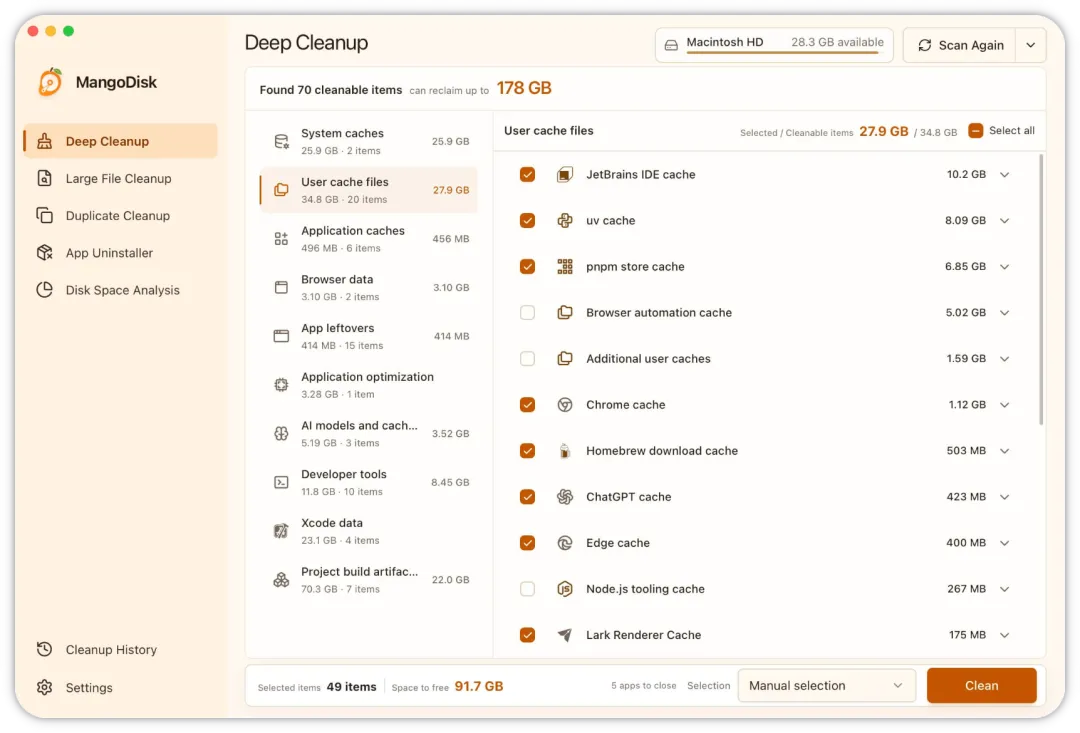Uncheck the Homebrew download cache checkbox
Screen dimensions: 1080x733
[528, 451]
